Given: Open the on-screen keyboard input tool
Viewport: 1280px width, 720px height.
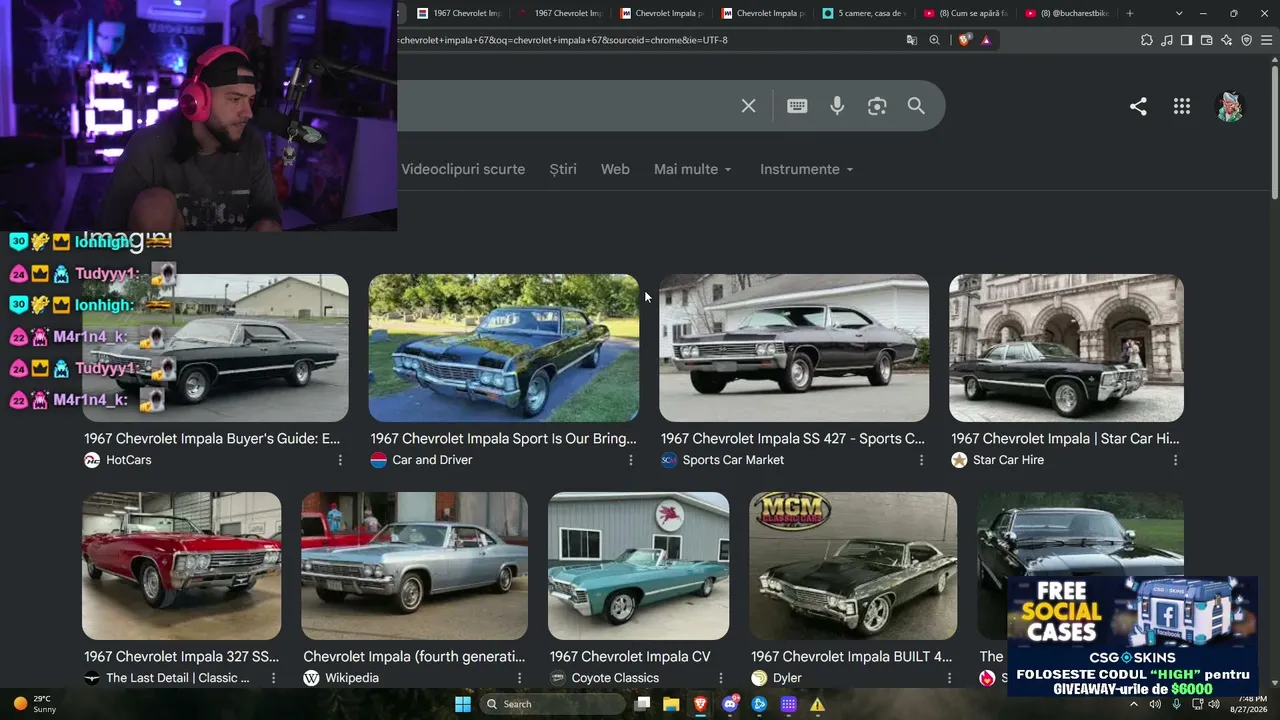Looking at the screenshot, I should click(797, 106).
